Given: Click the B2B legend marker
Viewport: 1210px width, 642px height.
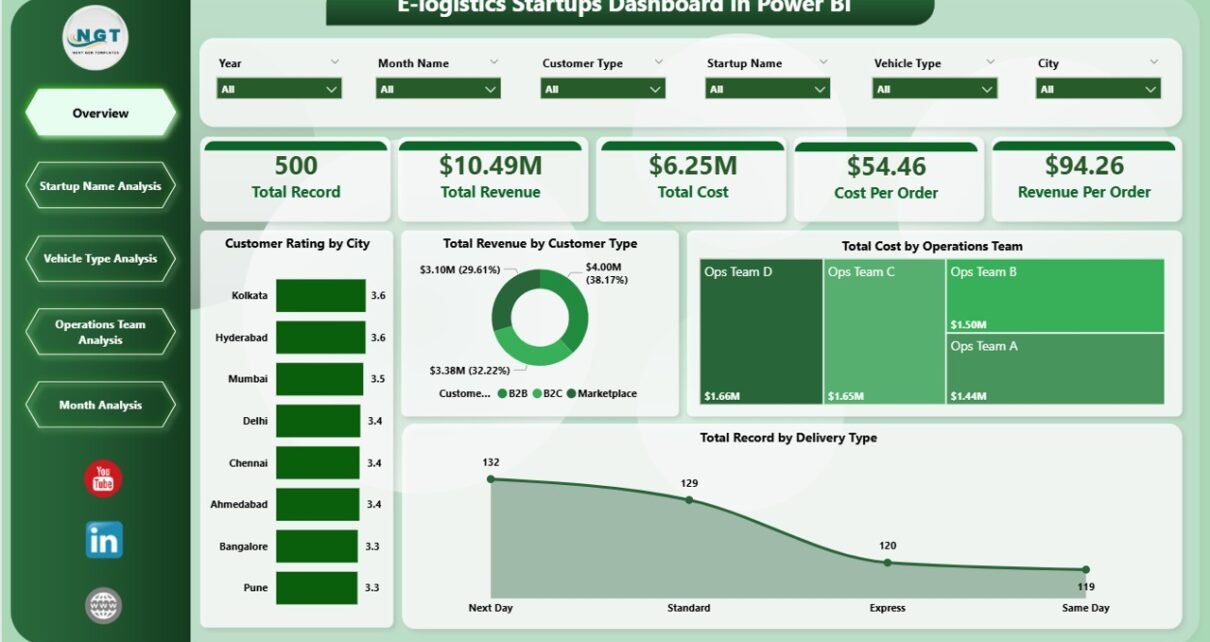Looking at the screenshot, I should click(502, 394).
